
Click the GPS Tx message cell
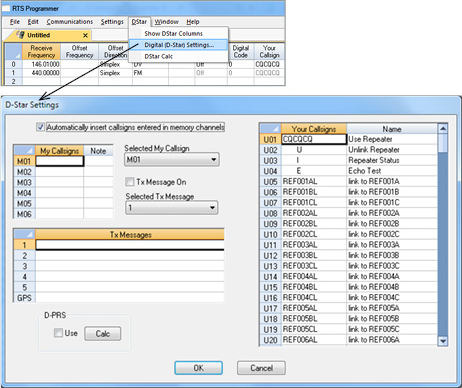pyautogui.click(x=130, y=298)
